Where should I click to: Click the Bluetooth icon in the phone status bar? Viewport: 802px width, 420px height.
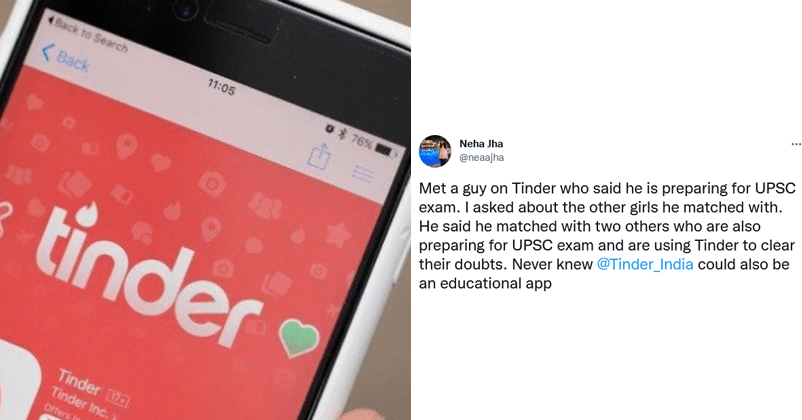pyautogui.click(x=344, y=135)
